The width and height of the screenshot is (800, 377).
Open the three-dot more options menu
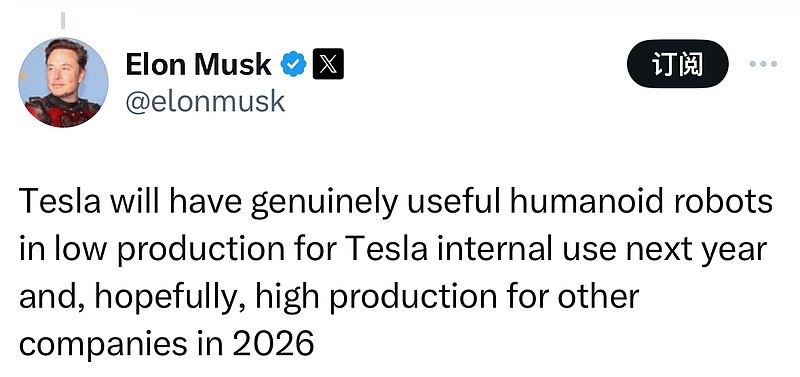click(763, 64)
